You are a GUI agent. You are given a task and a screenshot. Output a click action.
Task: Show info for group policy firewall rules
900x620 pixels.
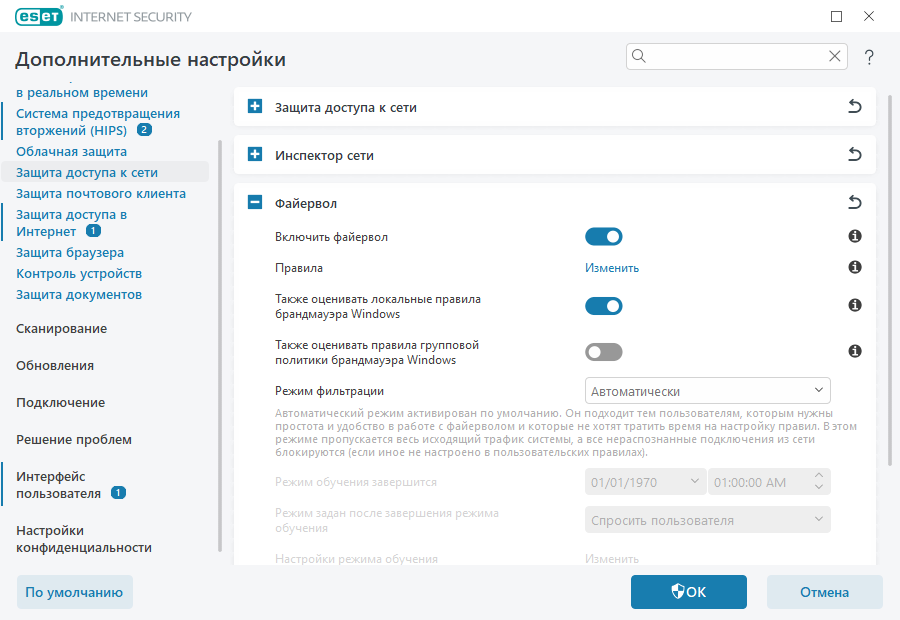pyautogui.click(x=855, y=351)
